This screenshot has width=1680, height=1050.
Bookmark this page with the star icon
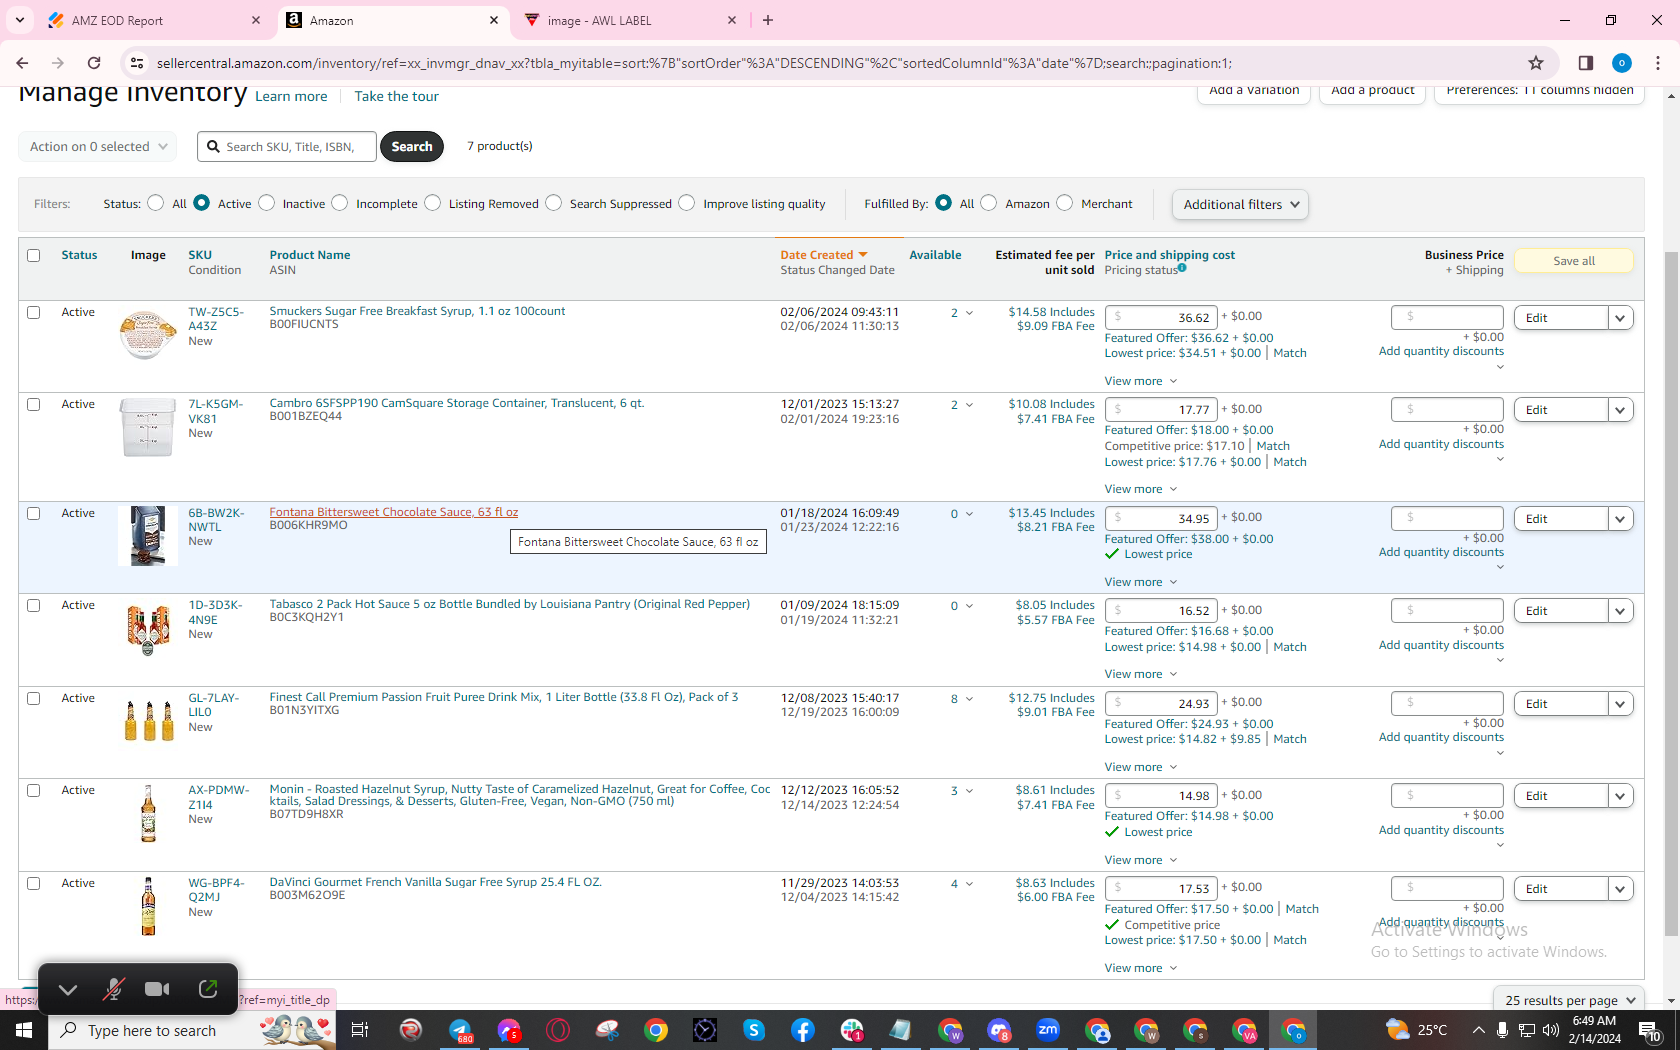[1536, 63]
